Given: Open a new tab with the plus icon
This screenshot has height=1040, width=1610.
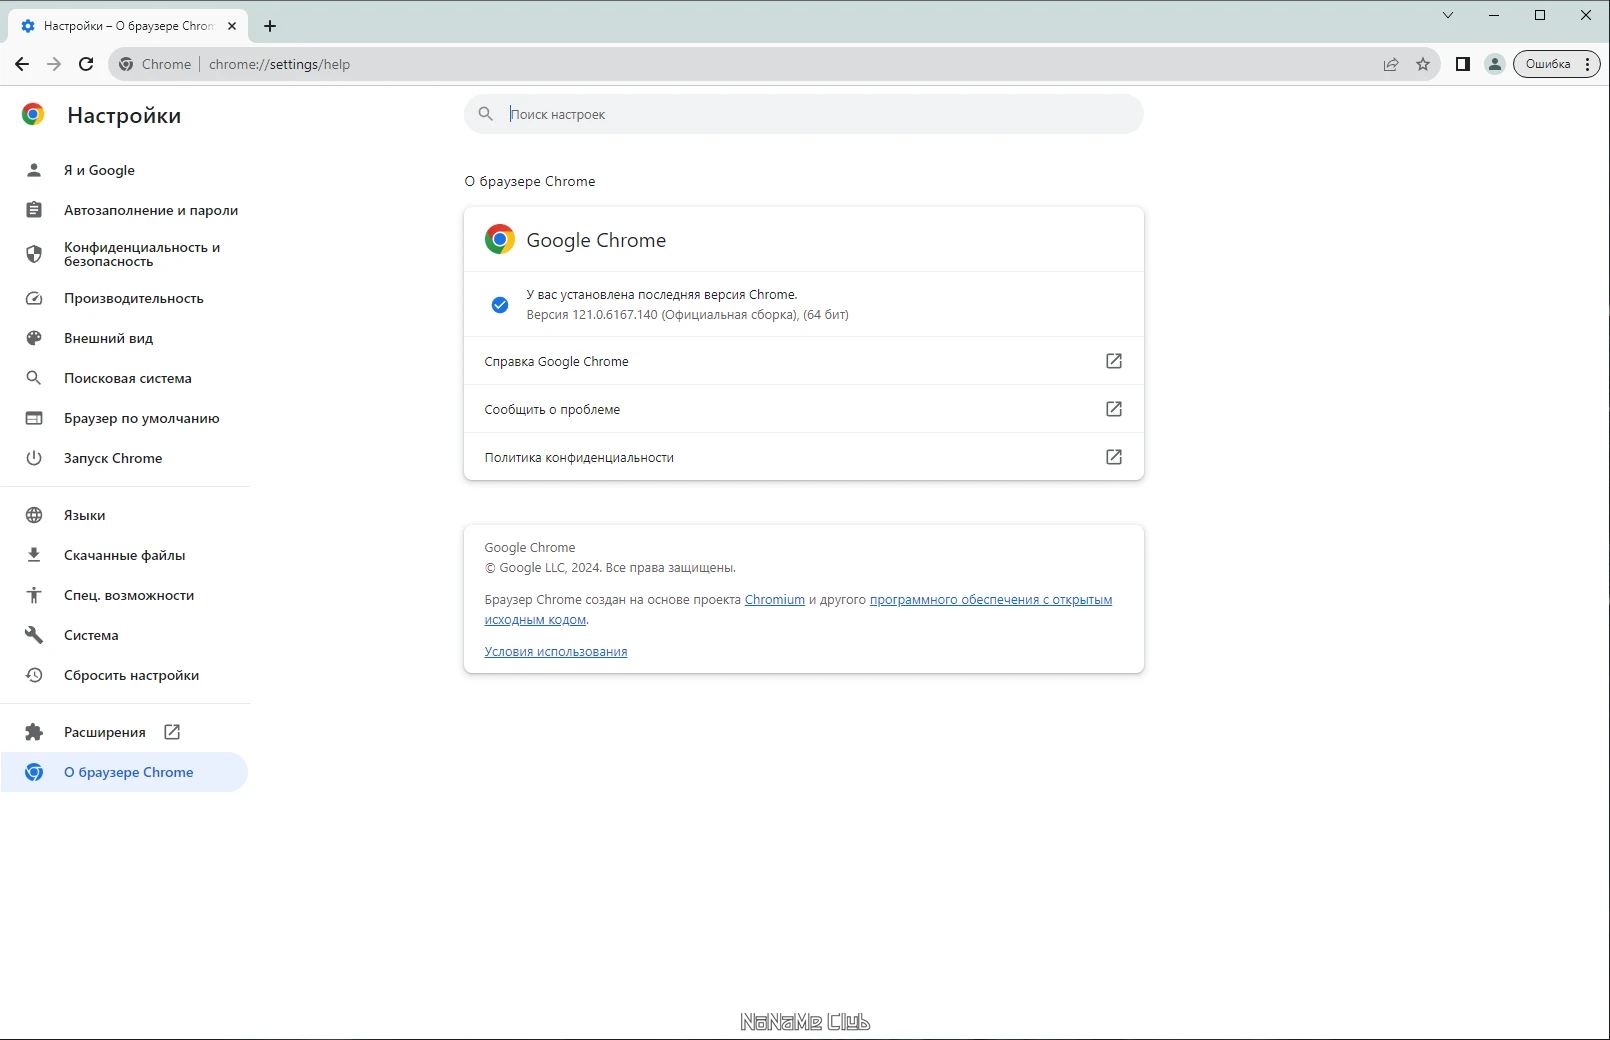Looking at the screenshot, I should point(270,26).
